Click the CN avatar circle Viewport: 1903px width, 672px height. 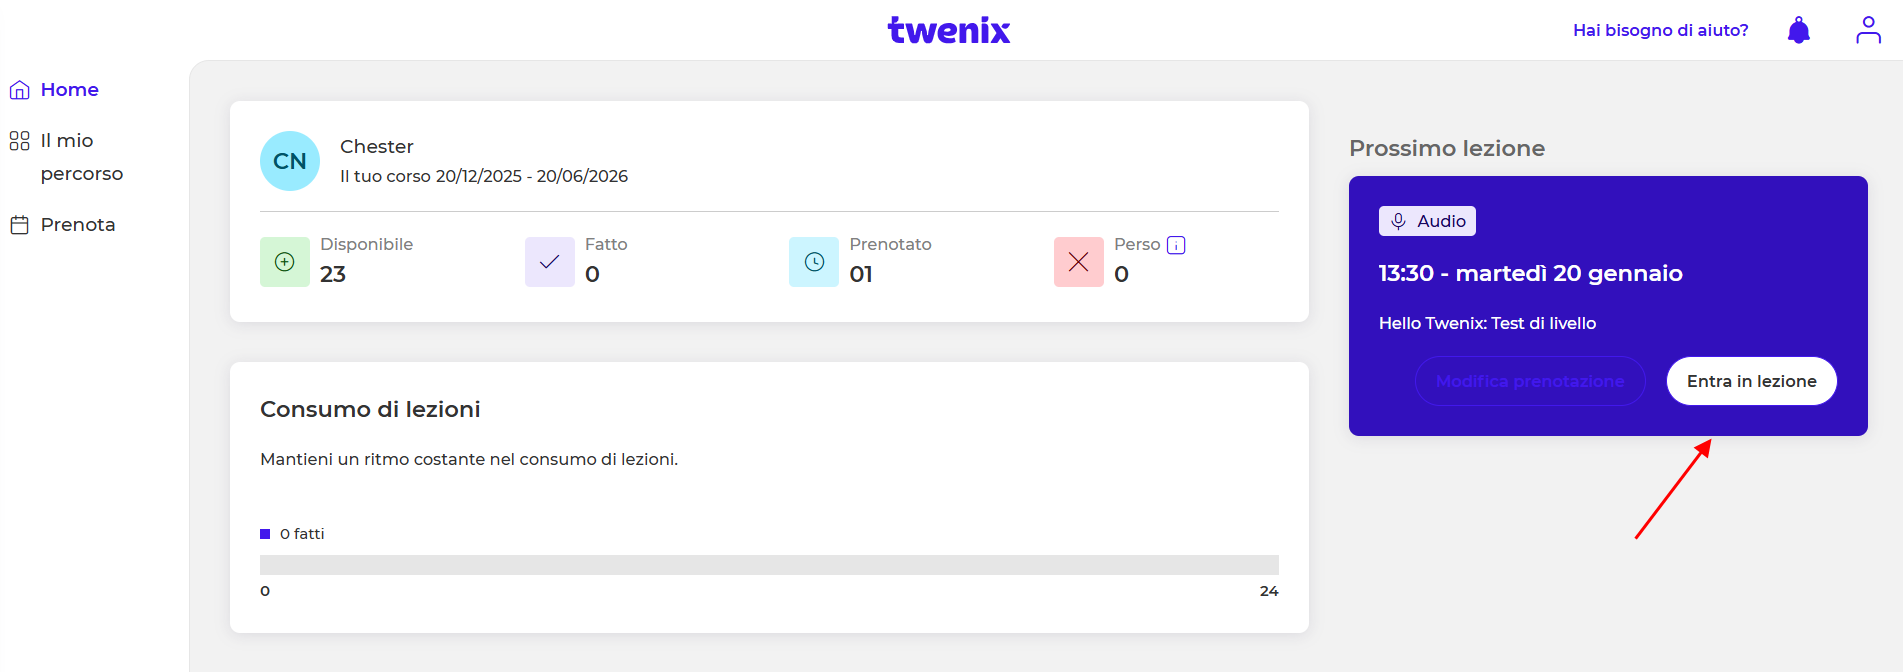290,161
